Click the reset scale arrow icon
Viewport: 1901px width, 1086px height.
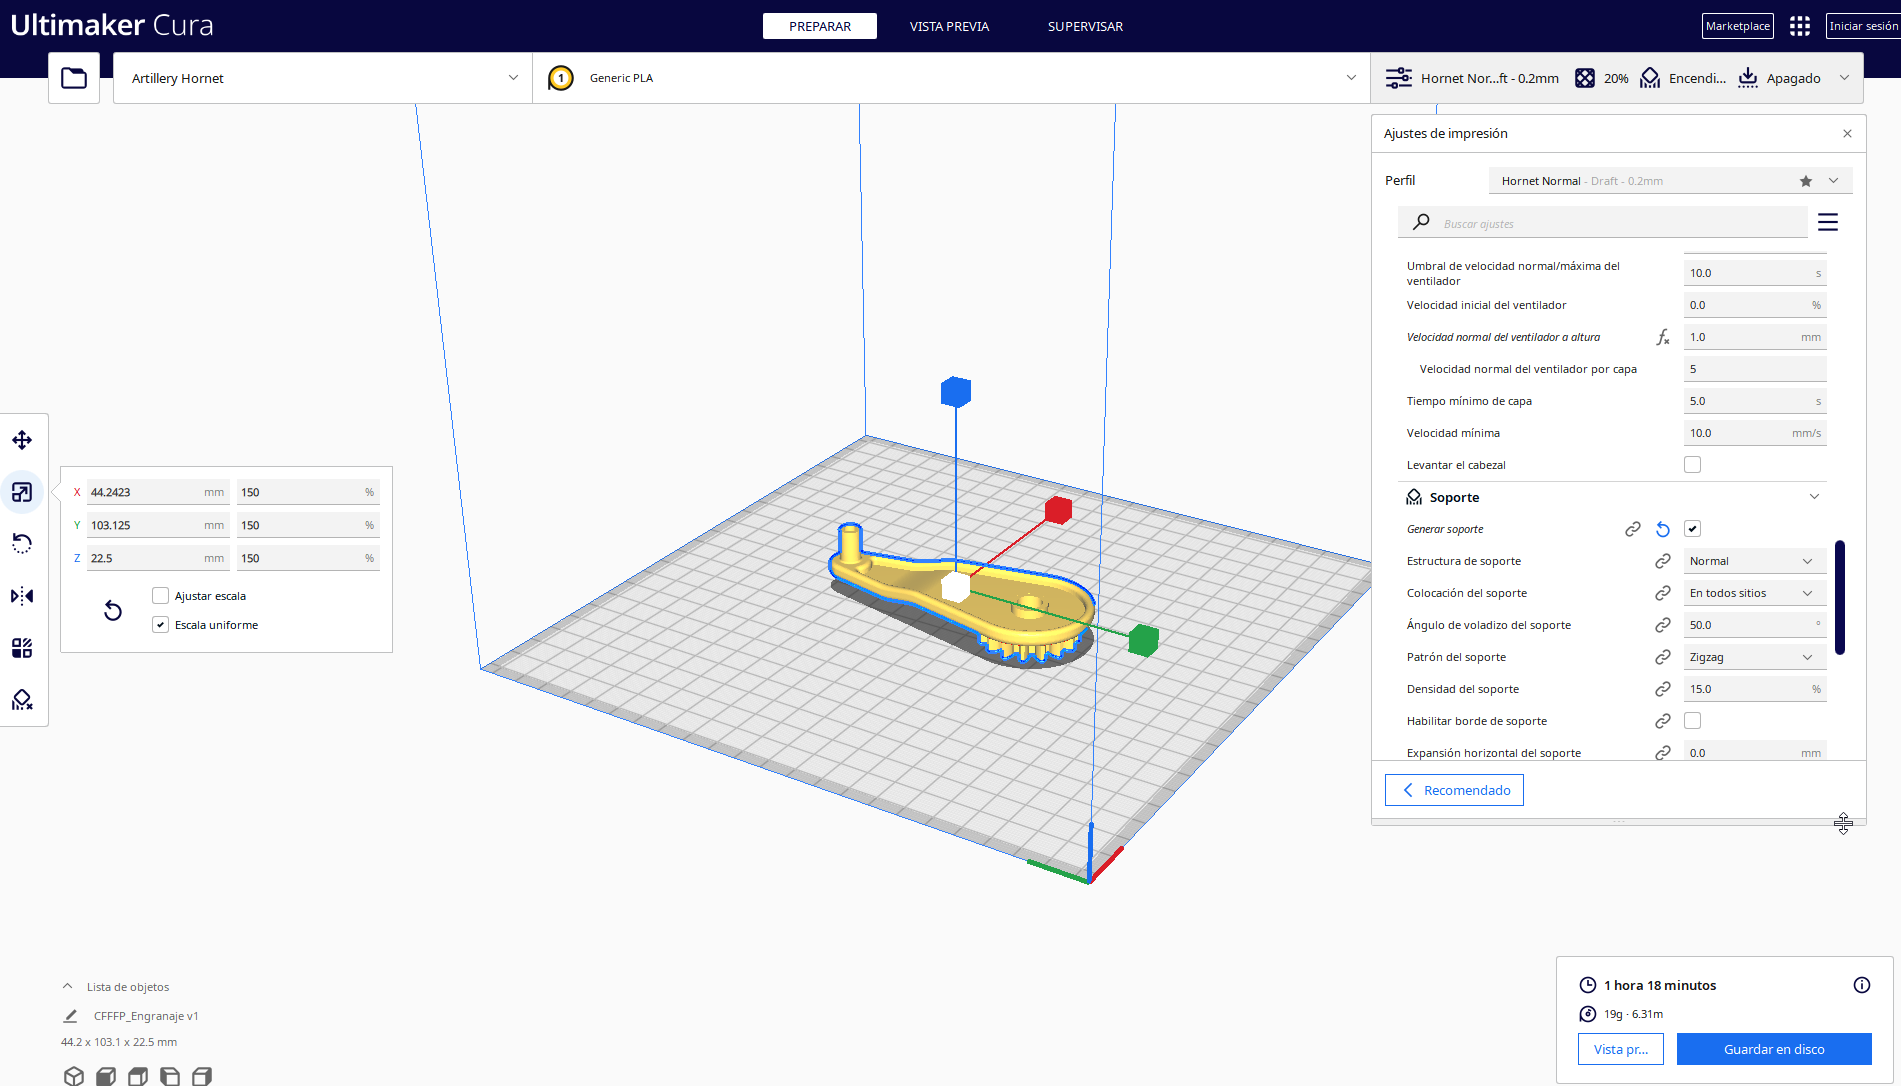(x=113, y=611)
